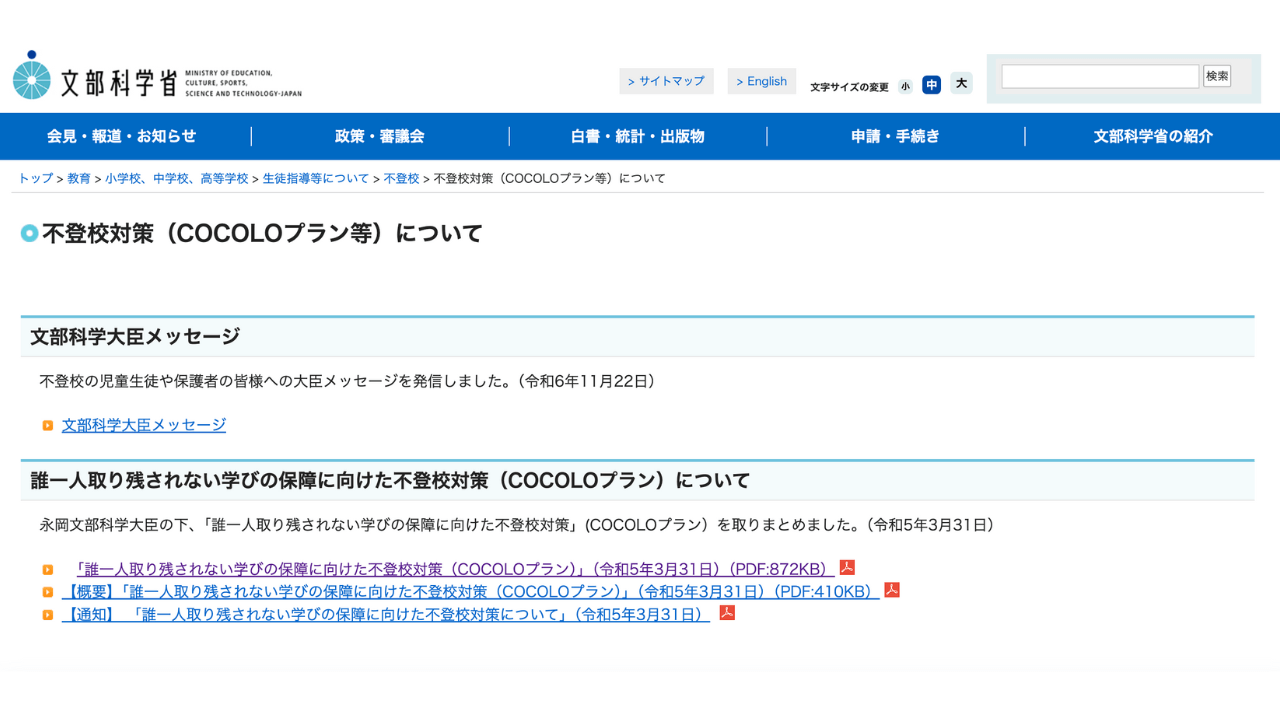
Task: Click into the site search field
Action: pyautogui.click(x=1099, y=77)
